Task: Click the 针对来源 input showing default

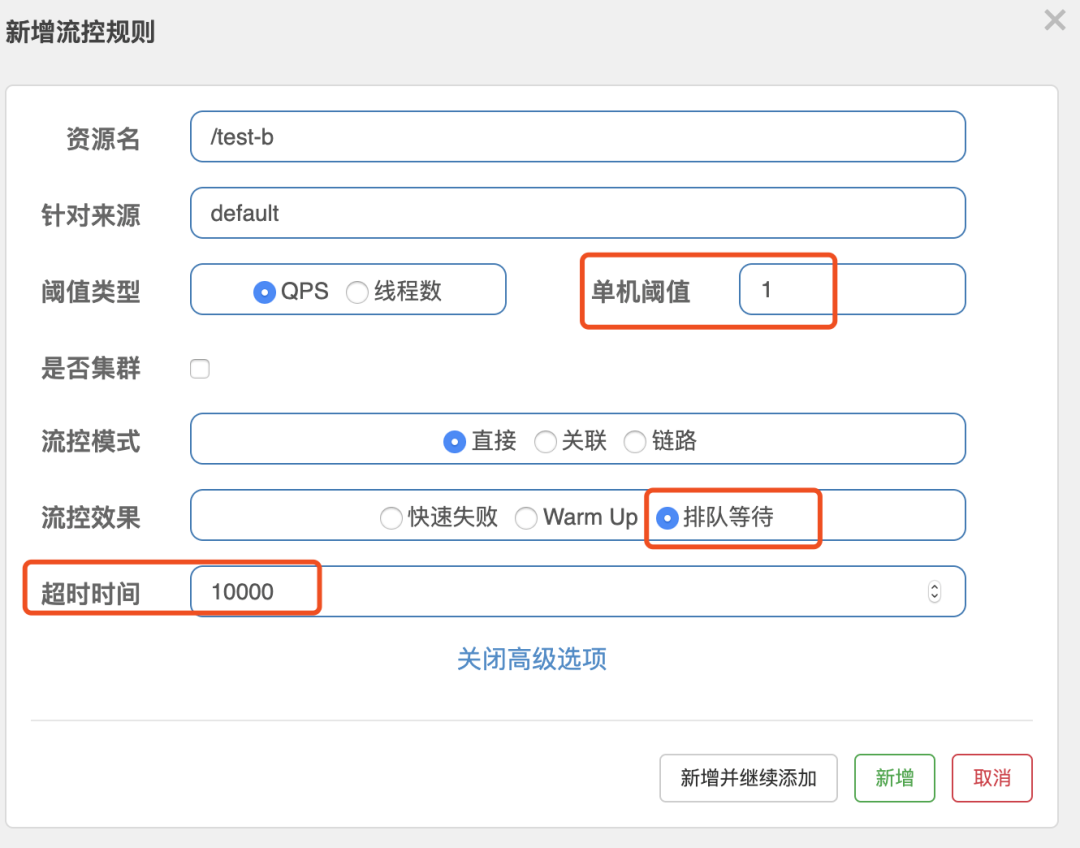Action: click(x=577, y=213)
